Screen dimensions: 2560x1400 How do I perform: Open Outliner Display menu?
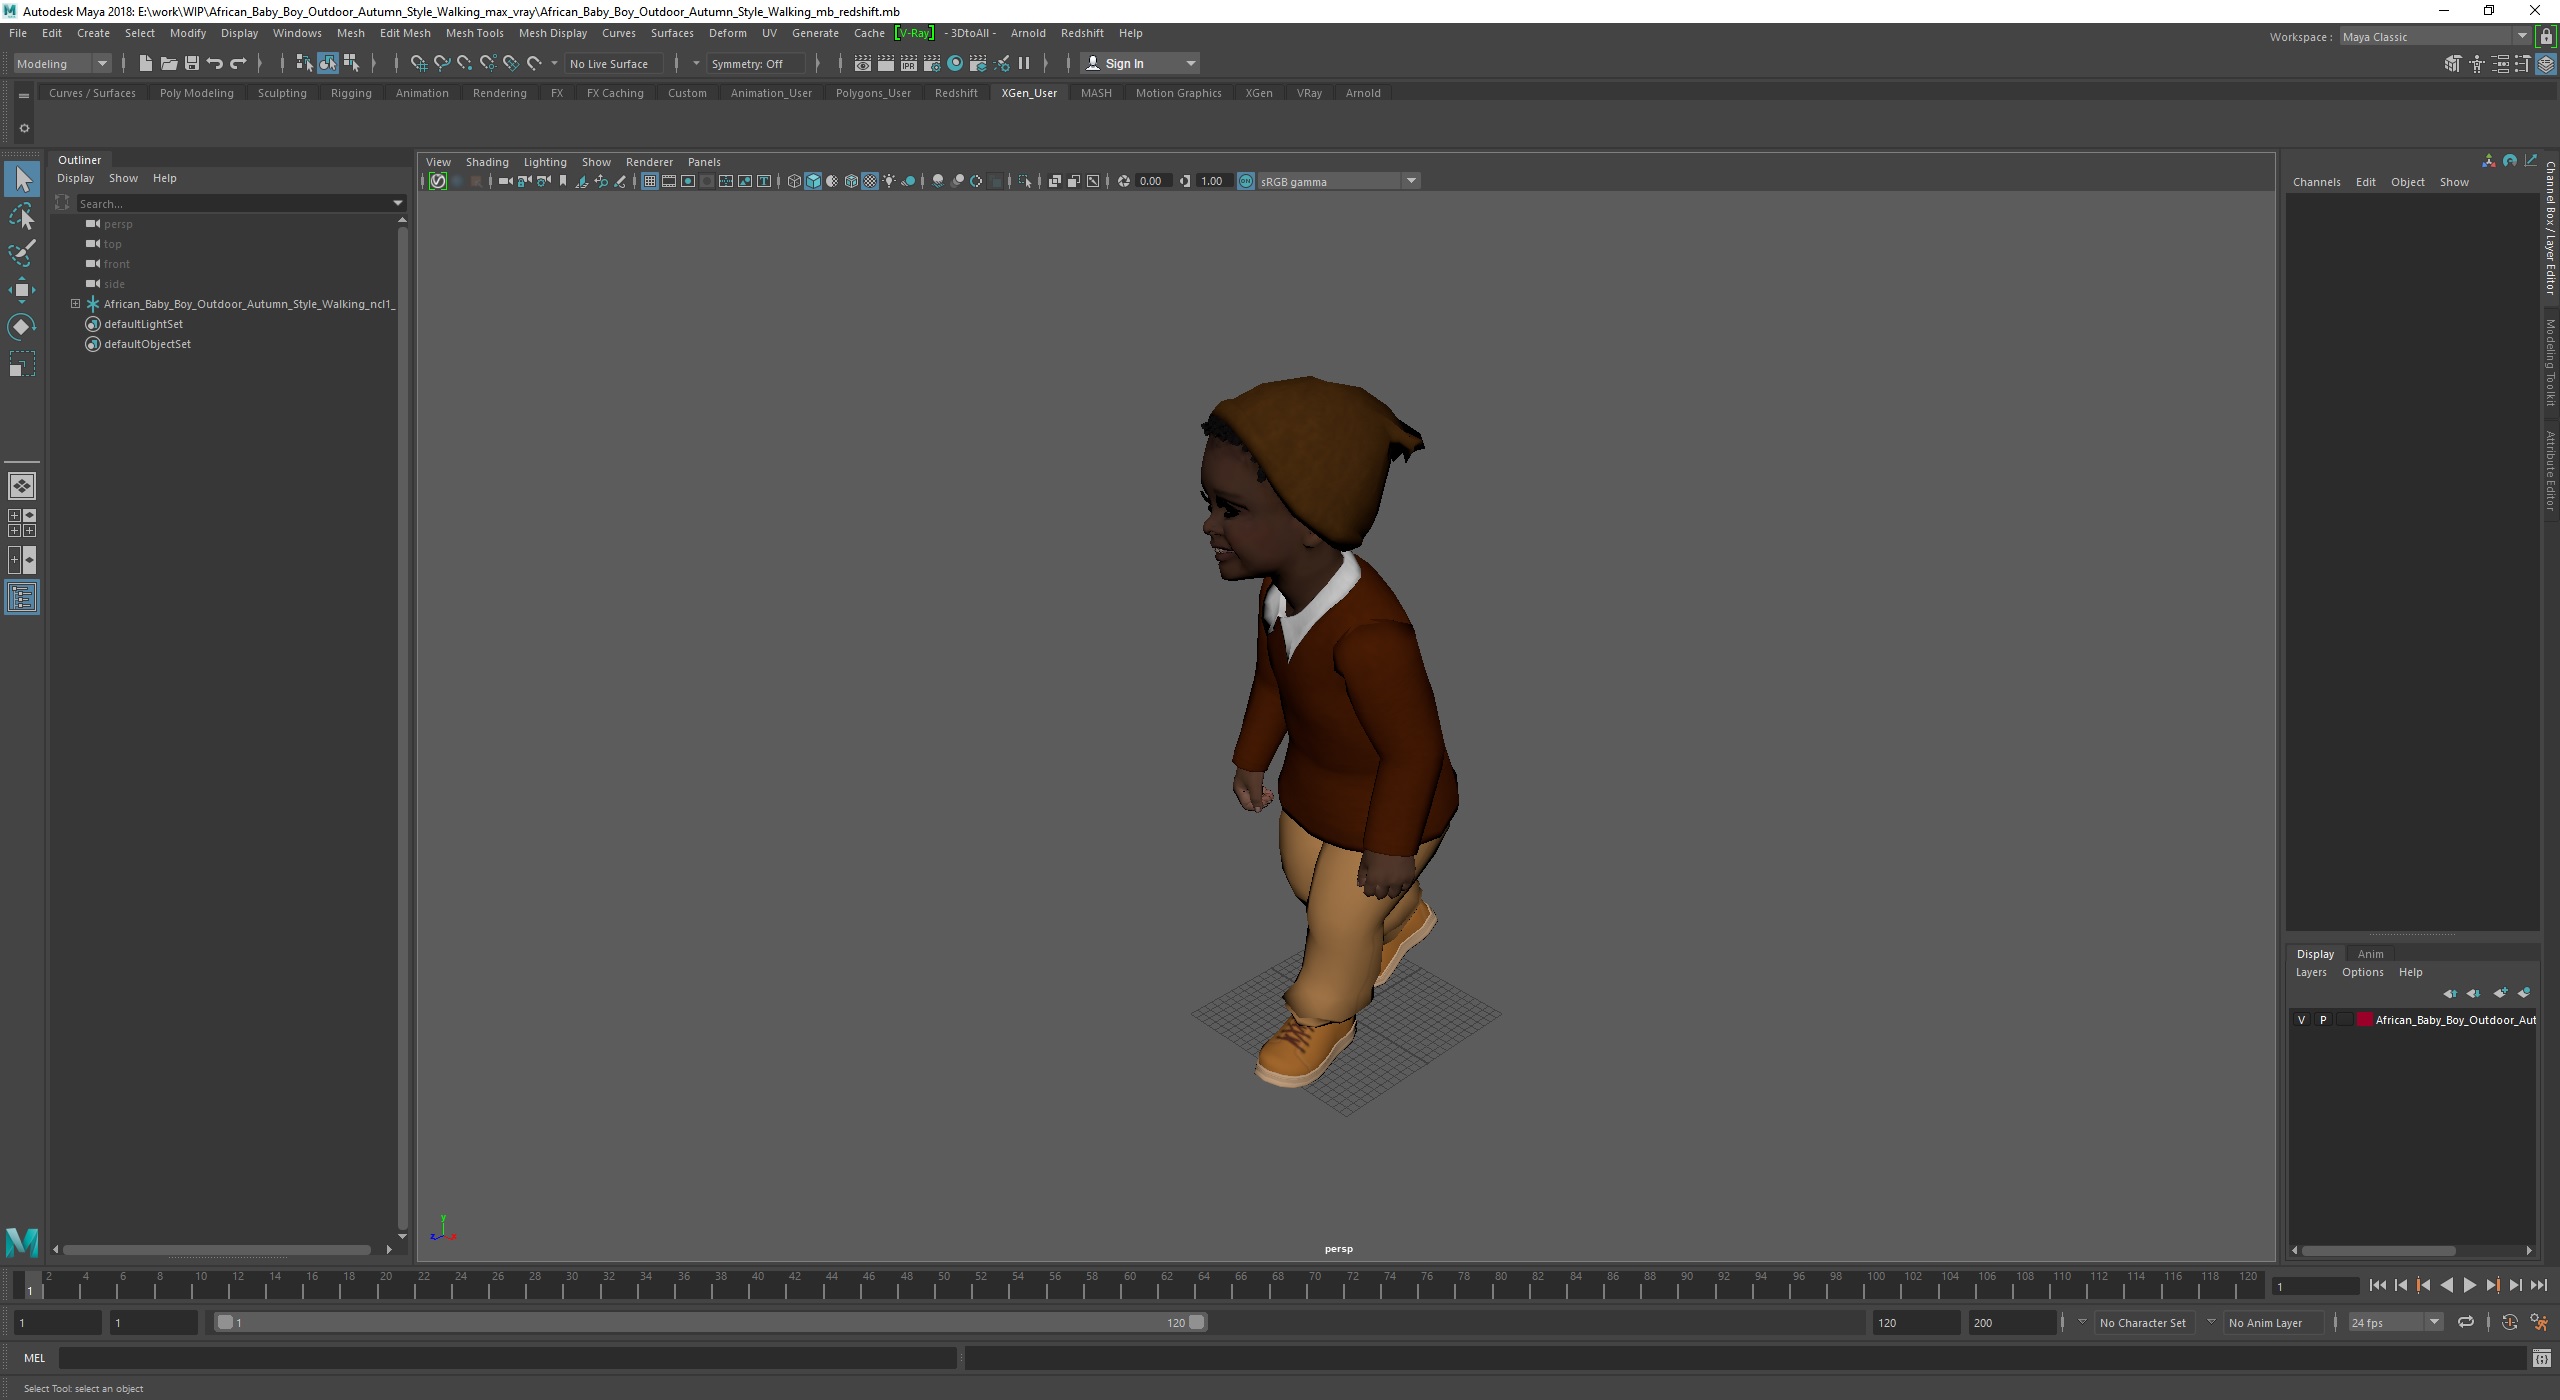(x=75, y=178)
